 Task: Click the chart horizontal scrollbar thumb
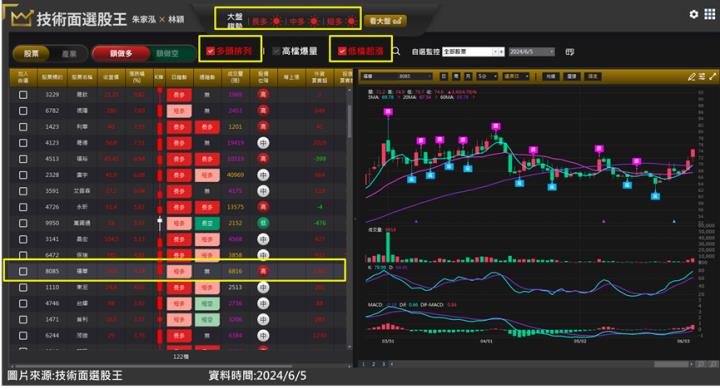point(671,364)
